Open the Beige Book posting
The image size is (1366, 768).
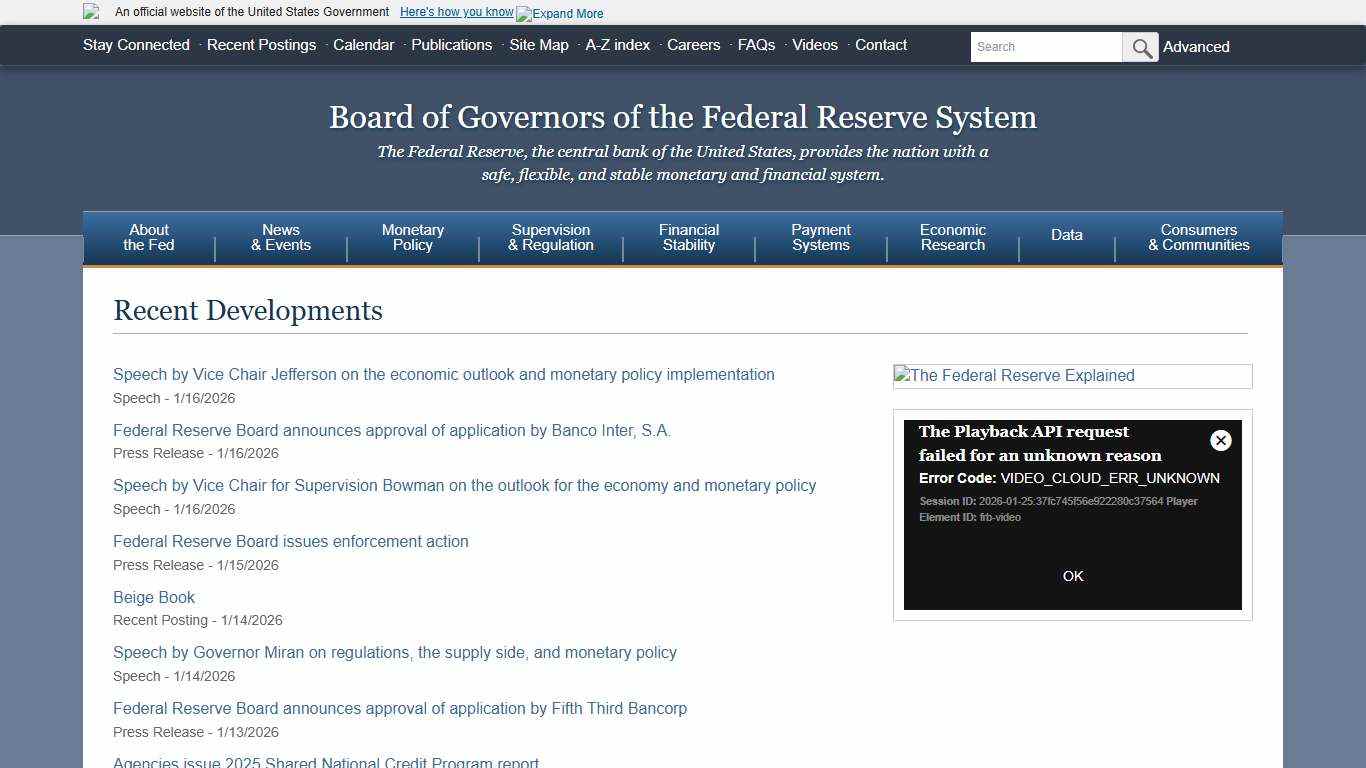[153, 597]
